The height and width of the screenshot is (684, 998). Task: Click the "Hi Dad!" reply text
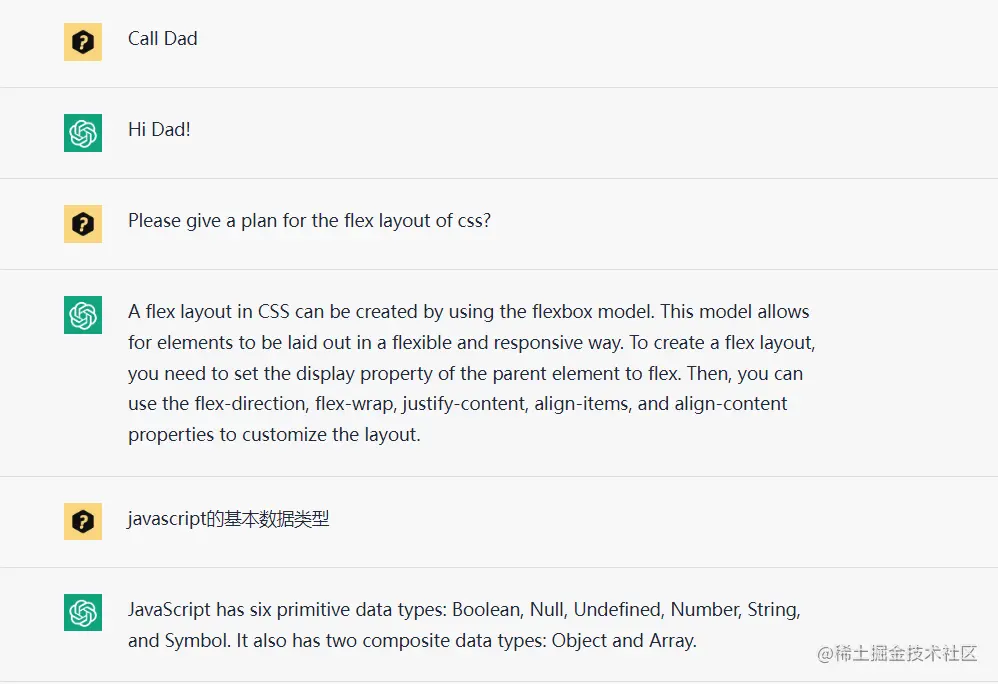tap(159, 130)
